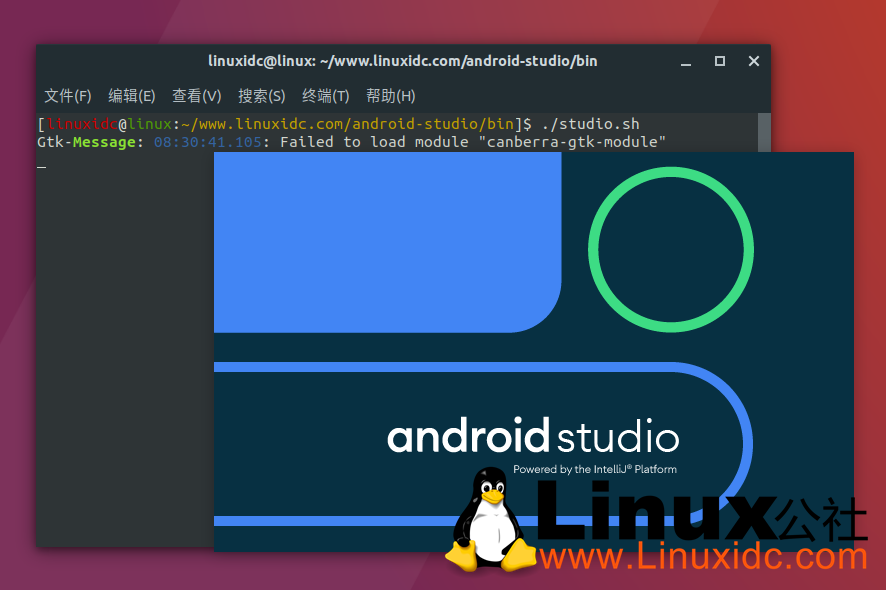886x590 pixels.
Task: Click the timestamp 08:30:41.105
Action: [208, 142]
